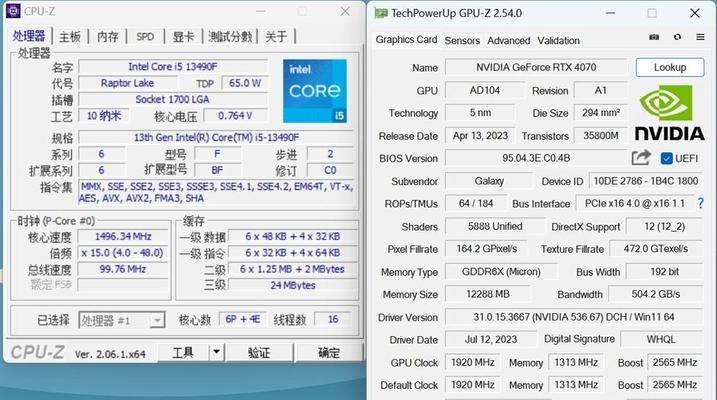Click the 工具 button in CPU-Z
This screenshot has height=400, width=717.
[x=183, y=352]
